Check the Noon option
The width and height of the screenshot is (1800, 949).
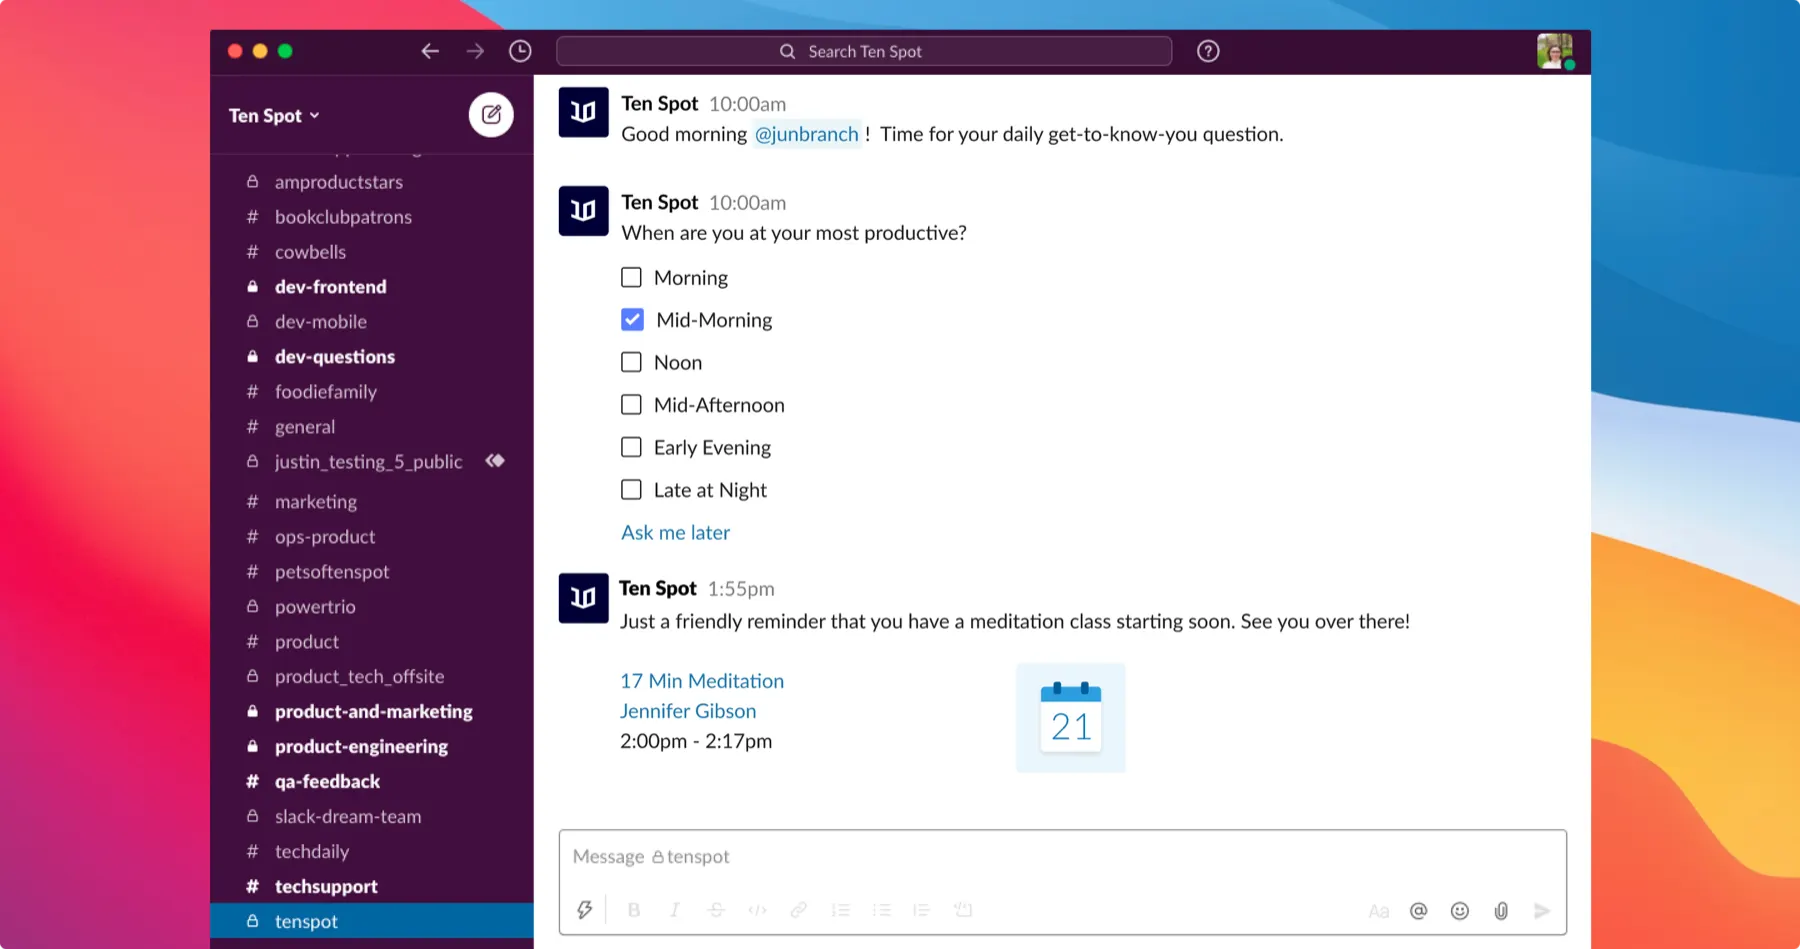click(631, 362)
